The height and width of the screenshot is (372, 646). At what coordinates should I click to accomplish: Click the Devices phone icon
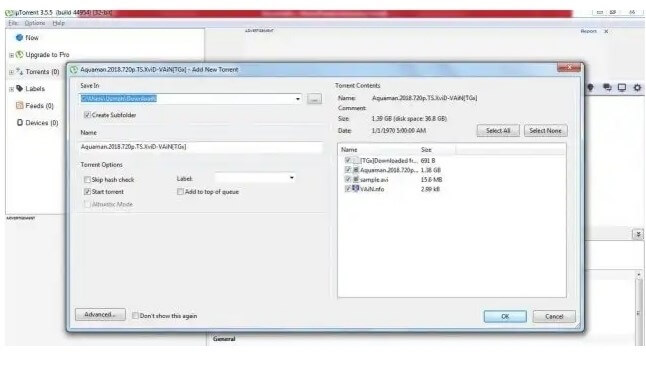tap(19, 122)
